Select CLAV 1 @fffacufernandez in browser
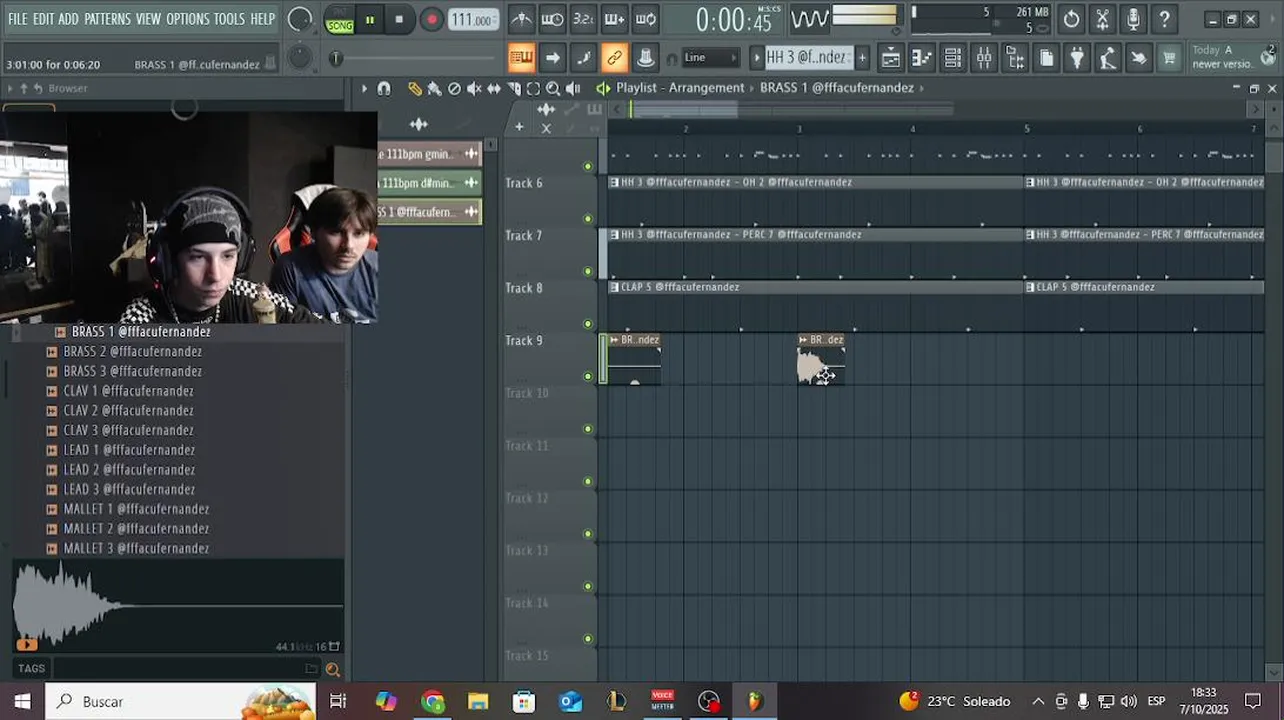This screenshot has width=1284, height=720. 129,391
